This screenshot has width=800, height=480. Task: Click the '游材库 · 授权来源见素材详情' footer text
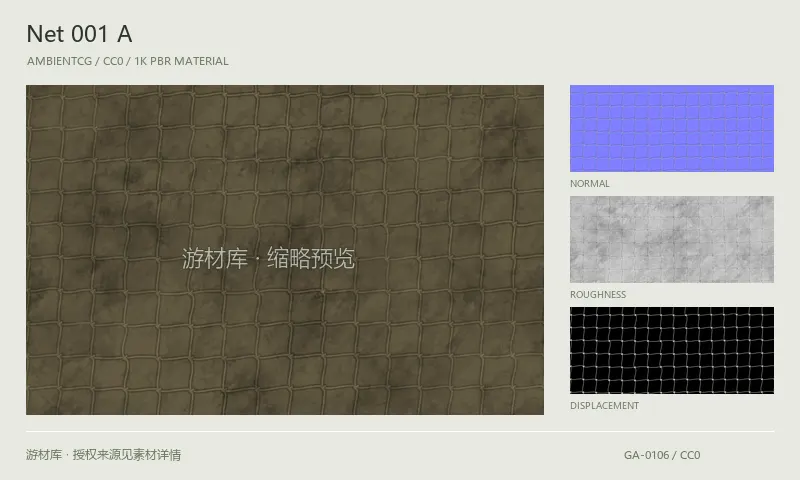point(104,454)
